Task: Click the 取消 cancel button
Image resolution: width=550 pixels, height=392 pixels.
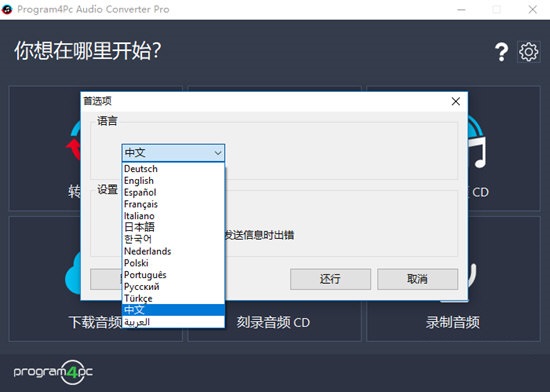Action: pyautogui.click(x=417, y=279)
